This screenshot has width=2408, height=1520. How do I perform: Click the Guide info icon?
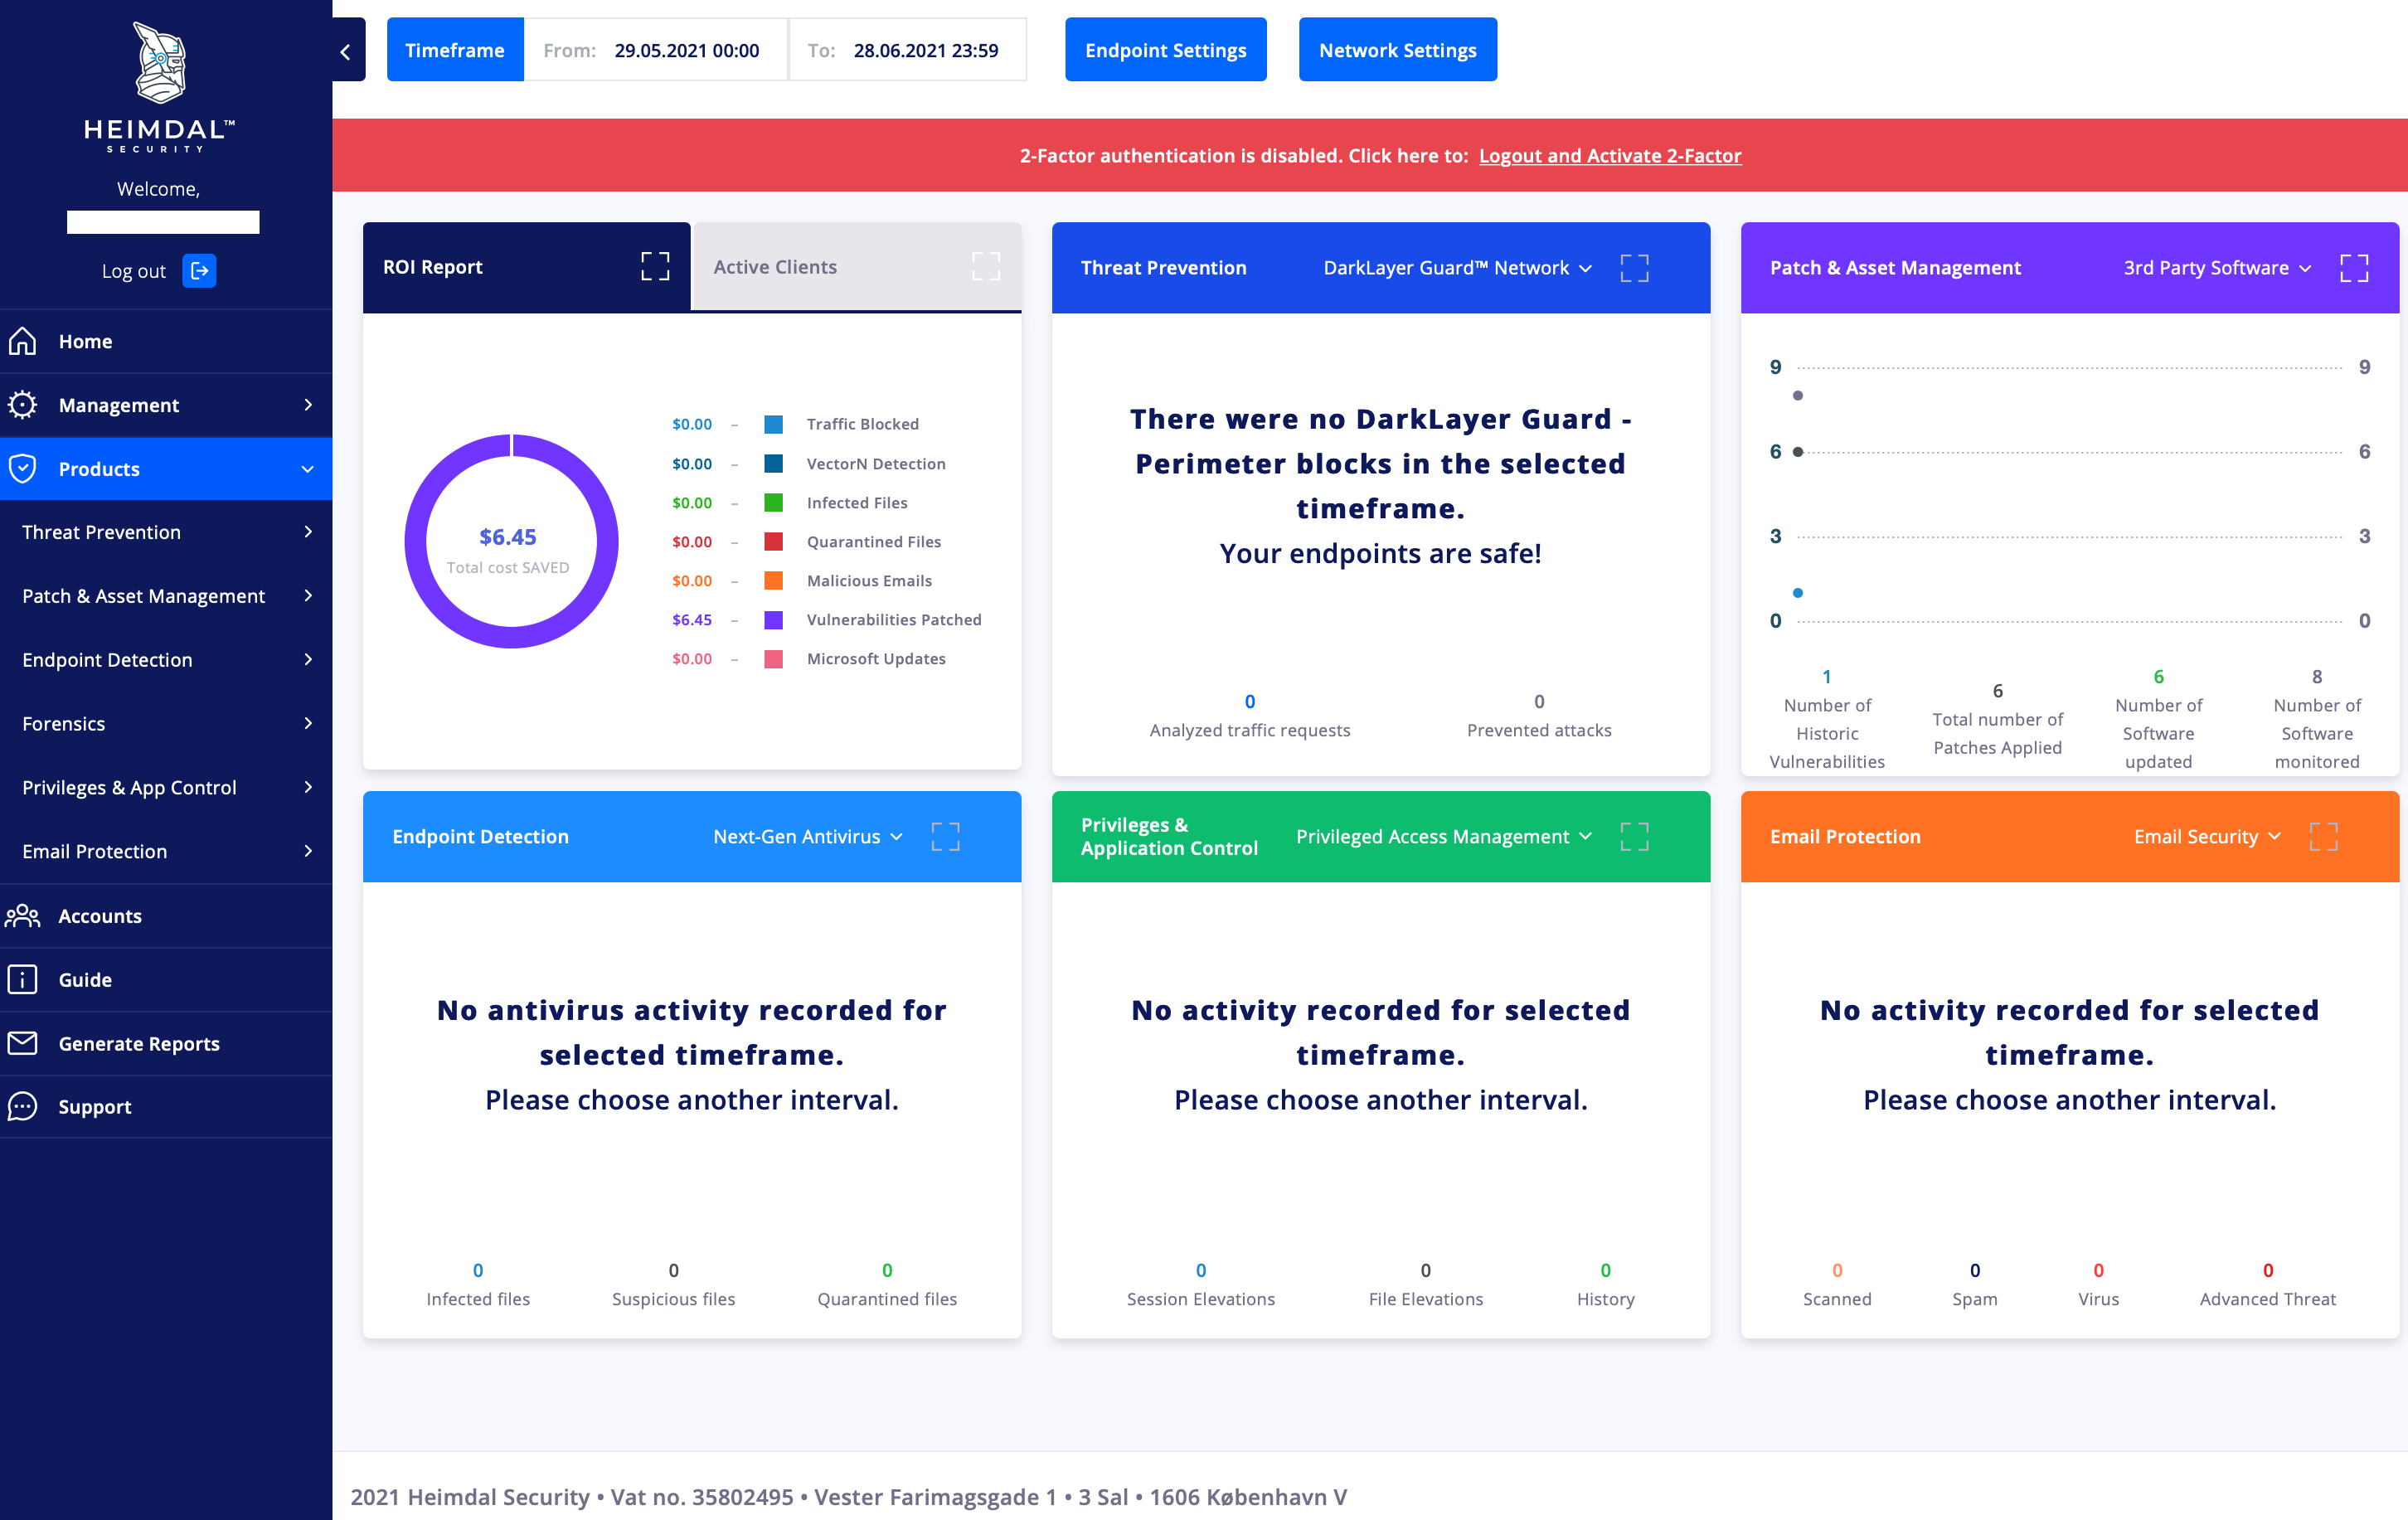click(x=23, y=979)
